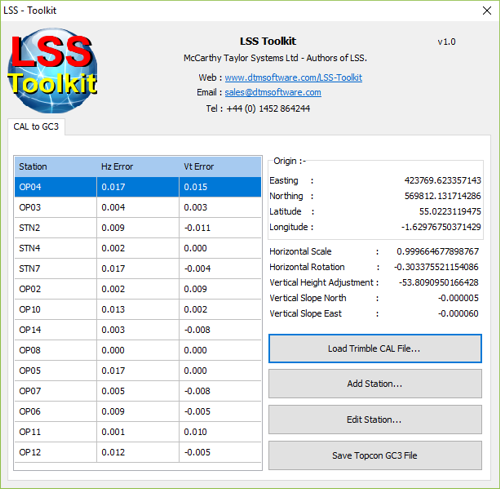Pick the OP11 station row

pyautogui.click(x=138, y=432)
